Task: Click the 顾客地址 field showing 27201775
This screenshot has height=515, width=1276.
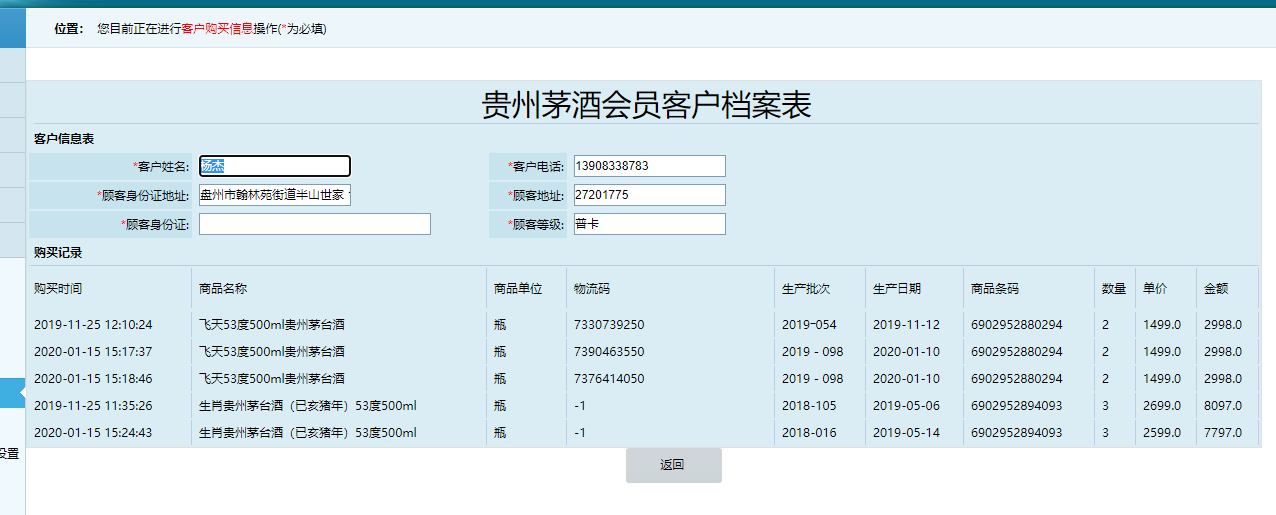Action: (x=648, y=195)
